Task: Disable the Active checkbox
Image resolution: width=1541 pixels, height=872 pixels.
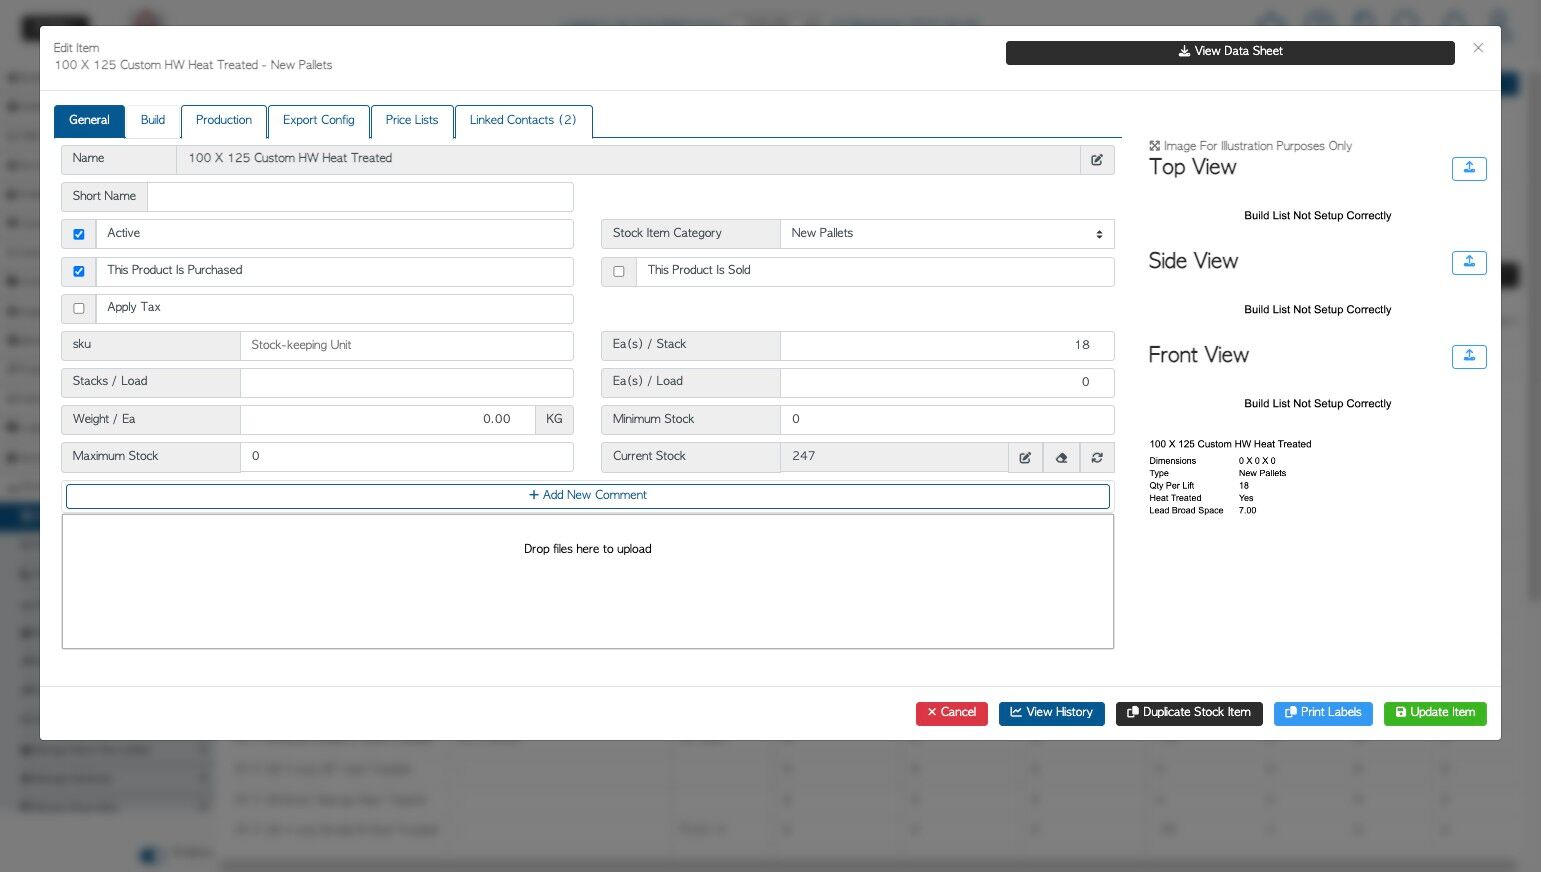Action: click(x=78, y=233)
